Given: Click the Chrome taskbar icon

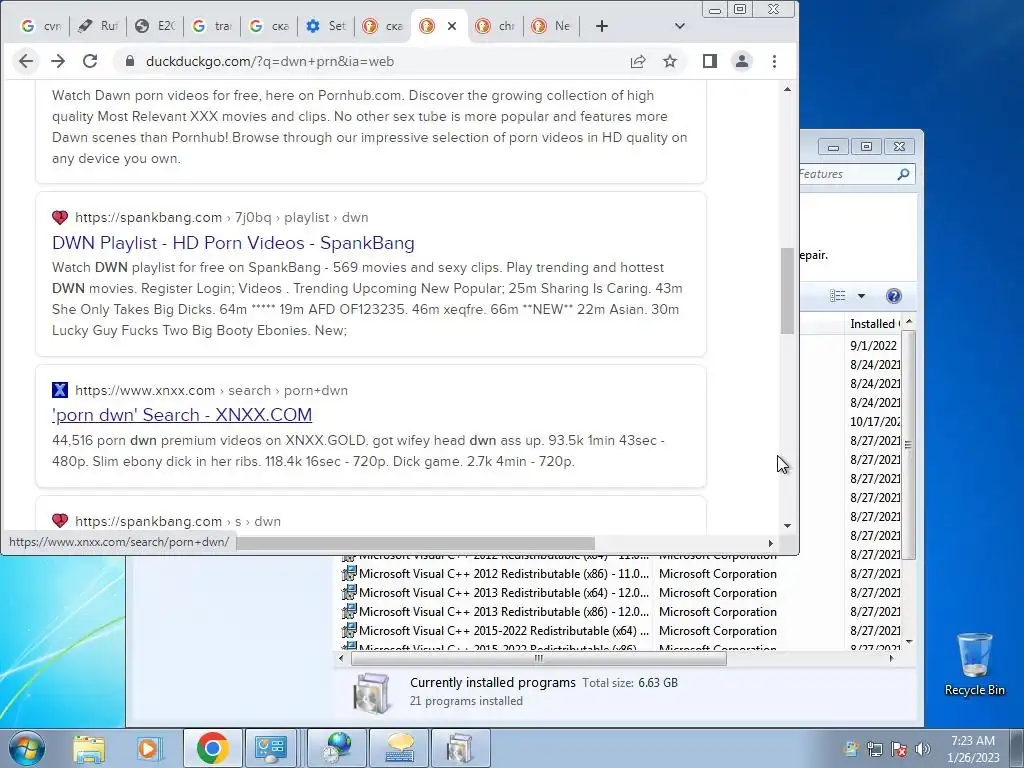Looking at the screenshot, I should click(212, 748).
